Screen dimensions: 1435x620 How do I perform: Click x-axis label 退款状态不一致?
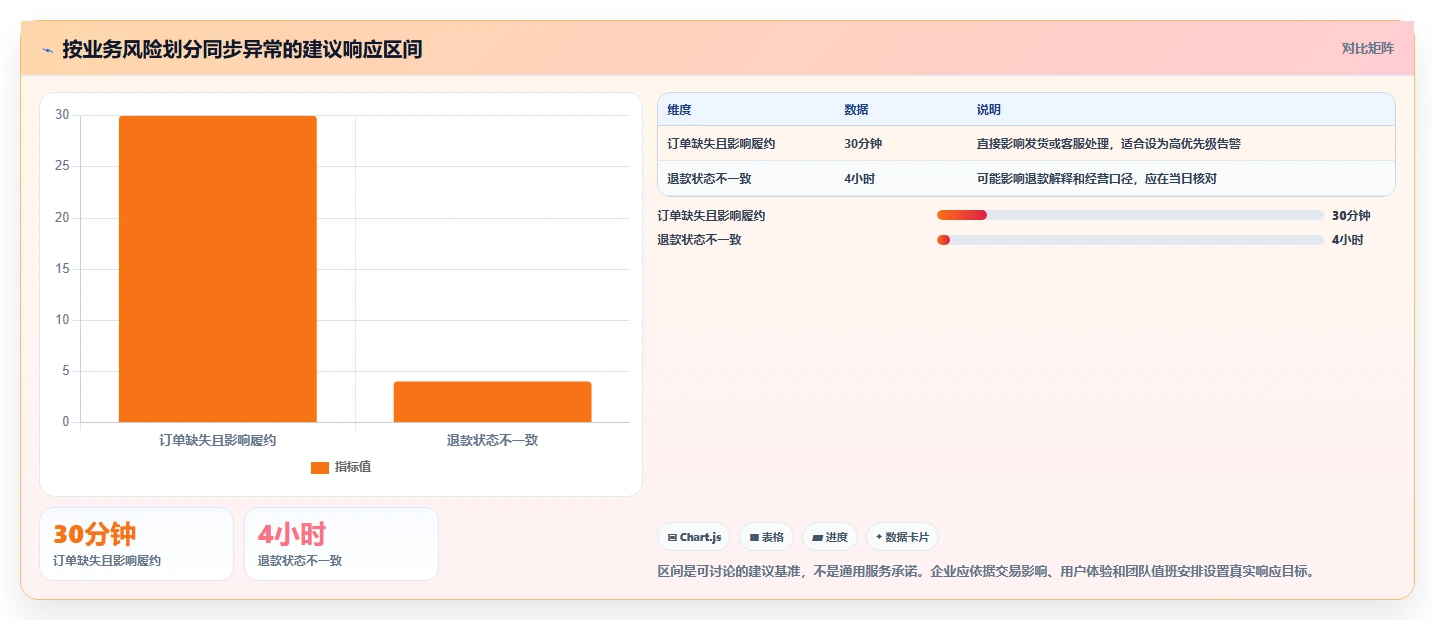(492, 440)
